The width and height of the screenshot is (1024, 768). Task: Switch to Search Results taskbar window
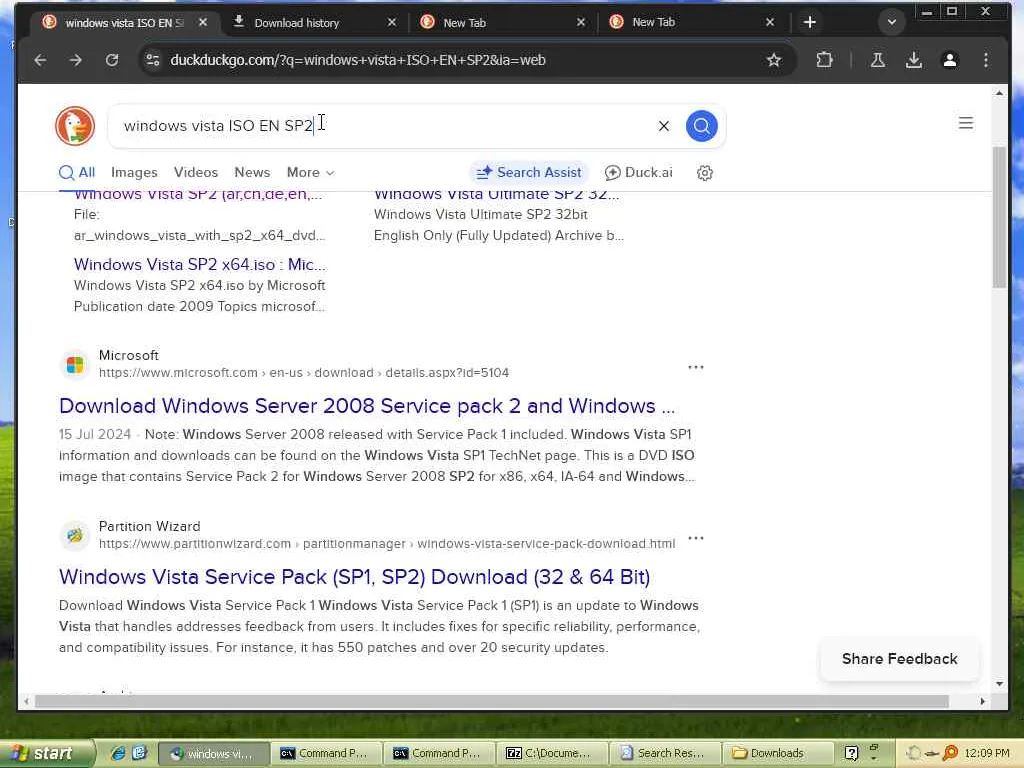(x=665, y=754)
